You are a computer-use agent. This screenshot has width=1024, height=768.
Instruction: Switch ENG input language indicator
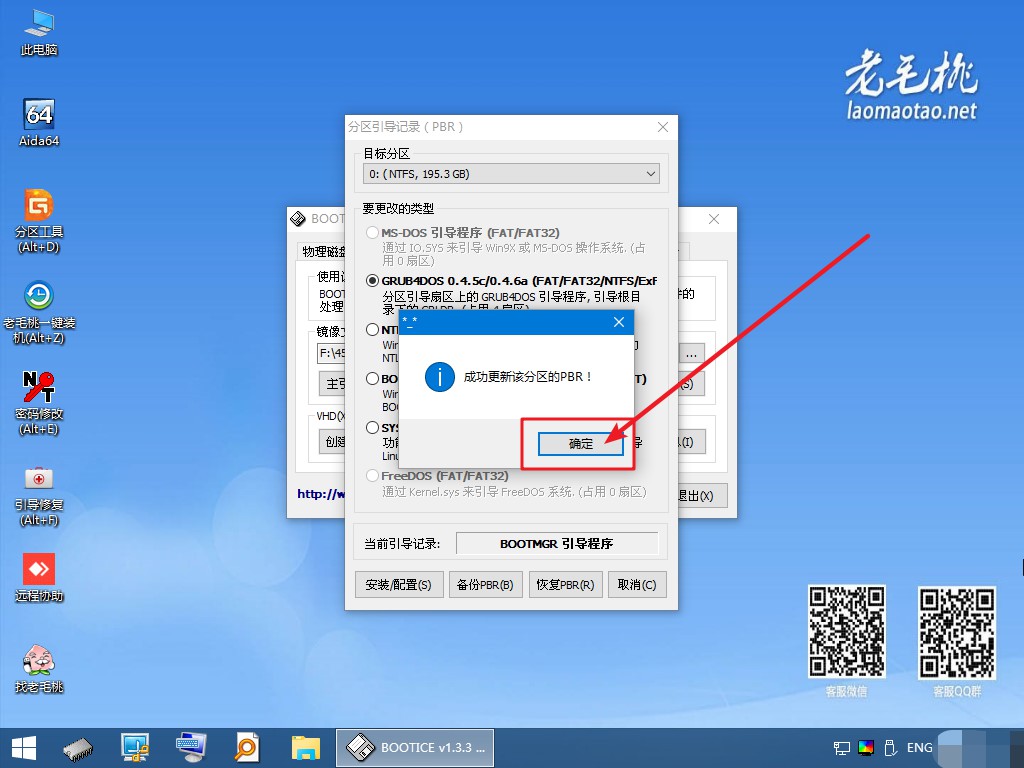click(x=920, y=748)
